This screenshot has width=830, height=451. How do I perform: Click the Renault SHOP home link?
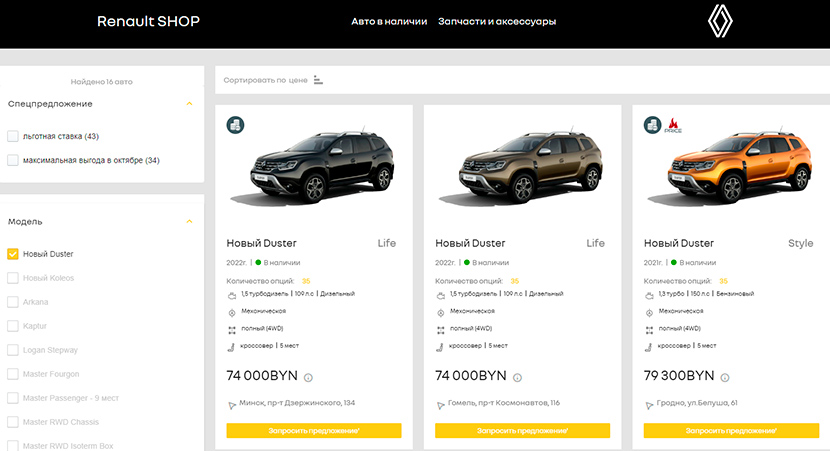(x=148, y=21)
